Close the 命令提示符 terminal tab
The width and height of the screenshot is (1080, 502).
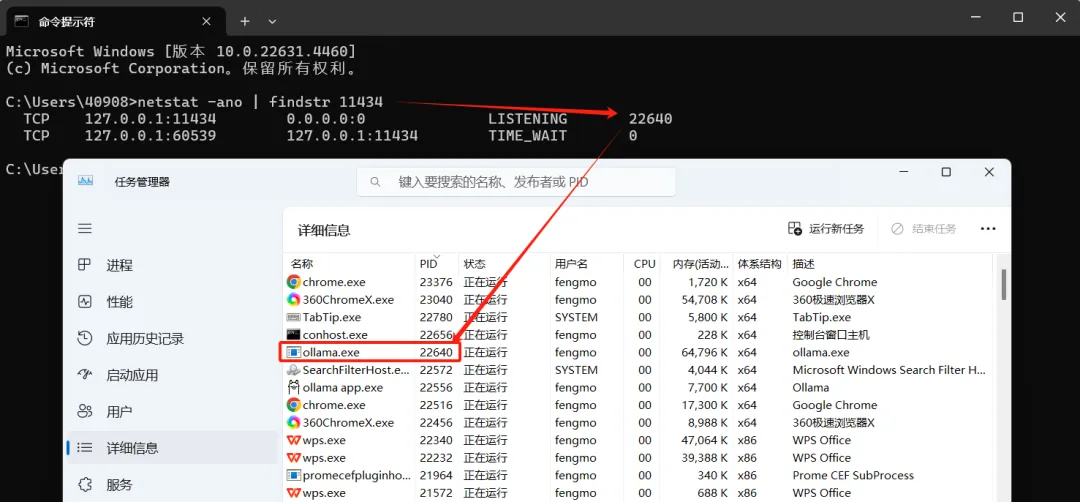[208, 21]
